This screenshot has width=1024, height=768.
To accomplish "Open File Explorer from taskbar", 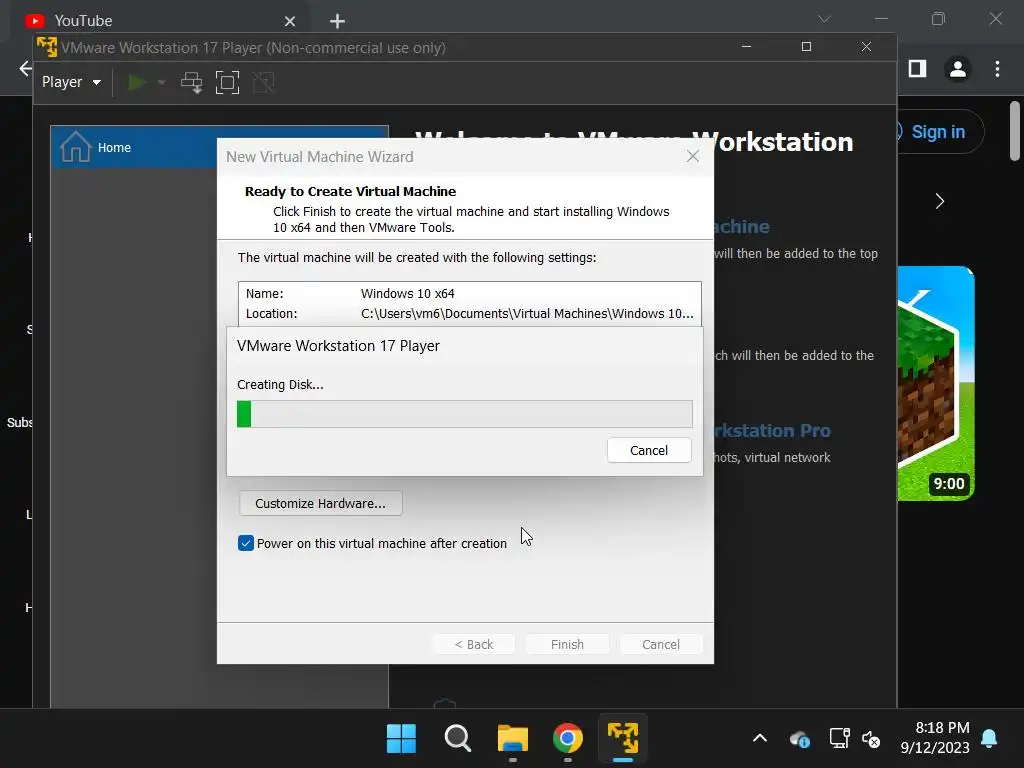I will (513, 739).
